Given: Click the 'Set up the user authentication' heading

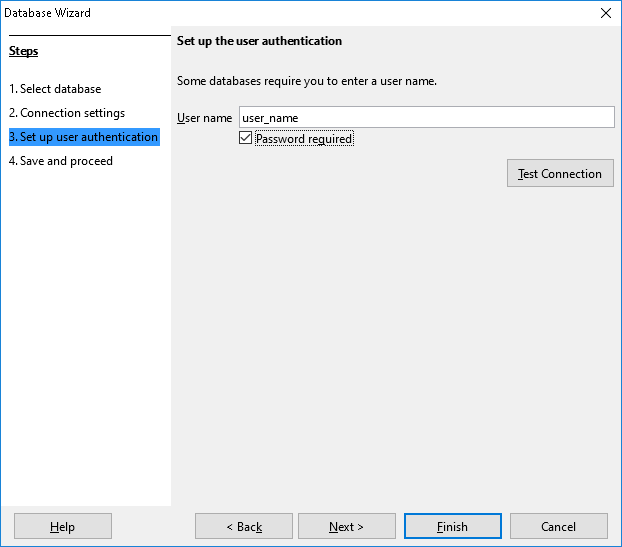Looking at the screenshot, I should [259, 41].
